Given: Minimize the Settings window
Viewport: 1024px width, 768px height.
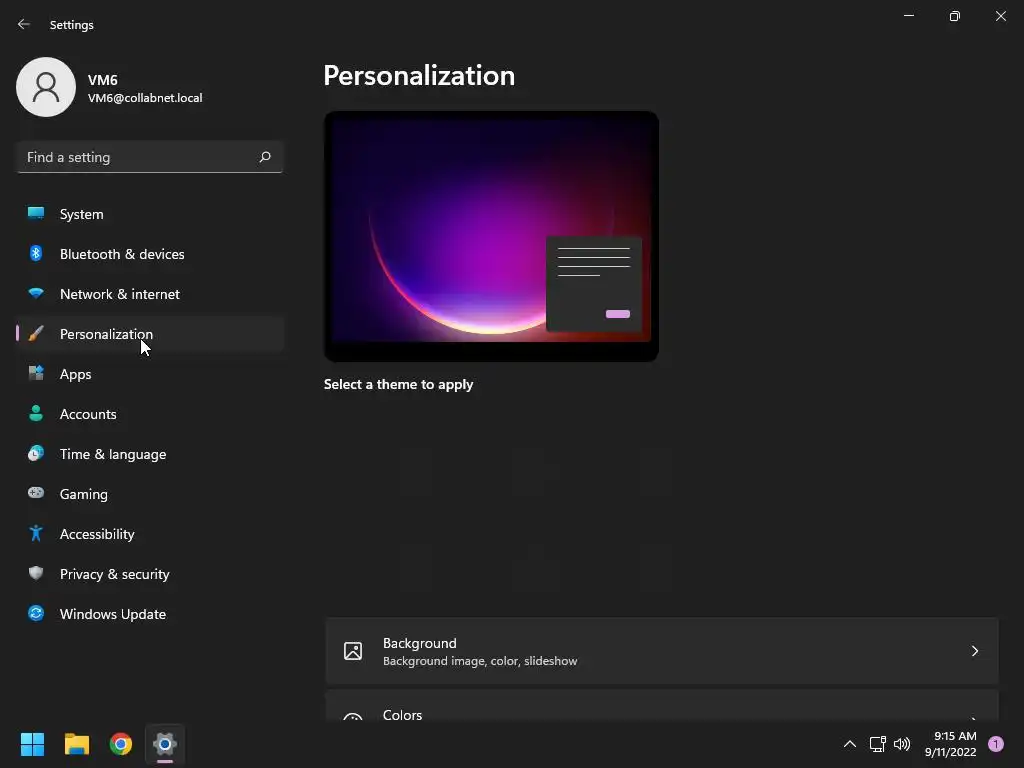Looking at the screenshot, I should [x=908, y=16].
